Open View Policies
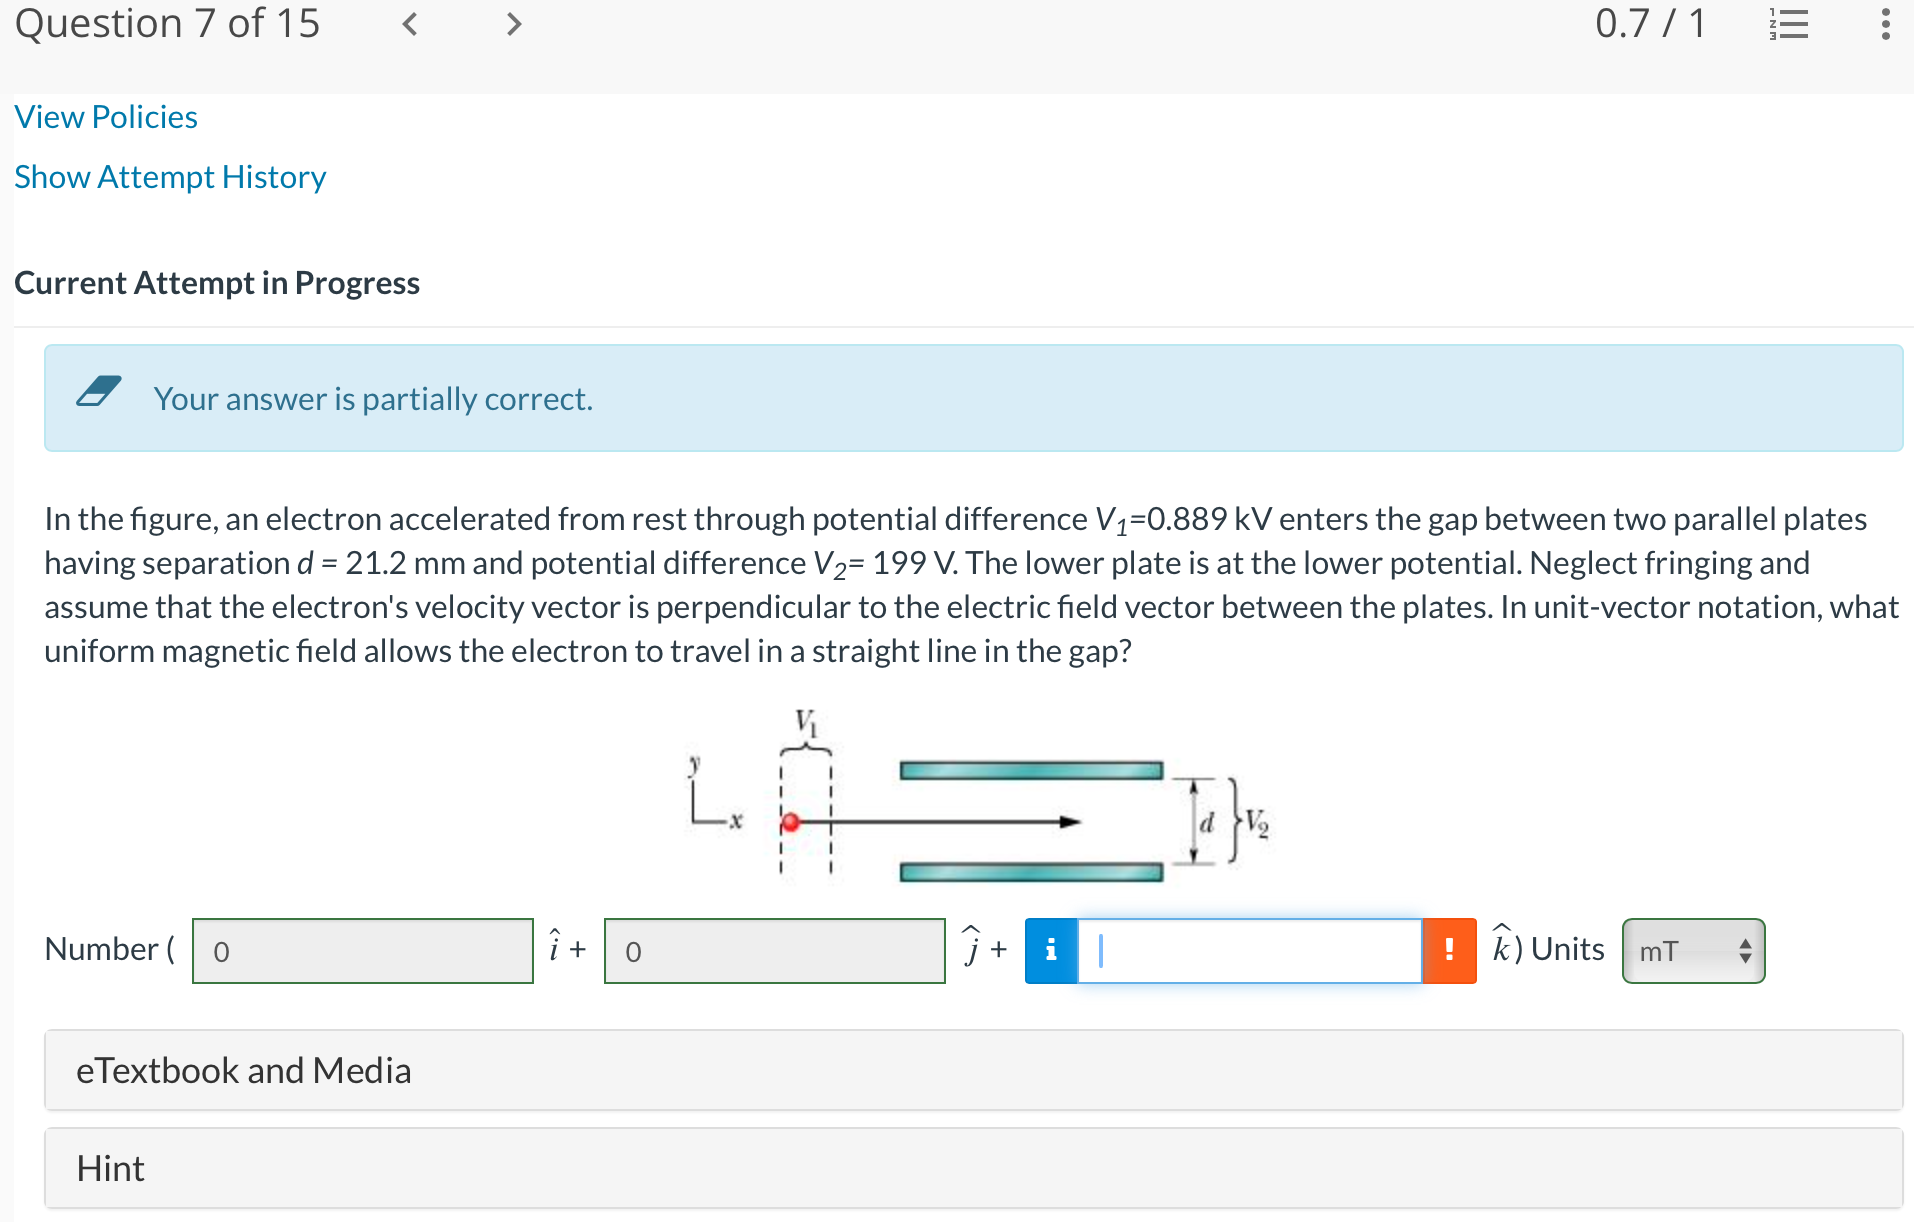The height and width of the screenshot is (1222, 1914). 105,116
